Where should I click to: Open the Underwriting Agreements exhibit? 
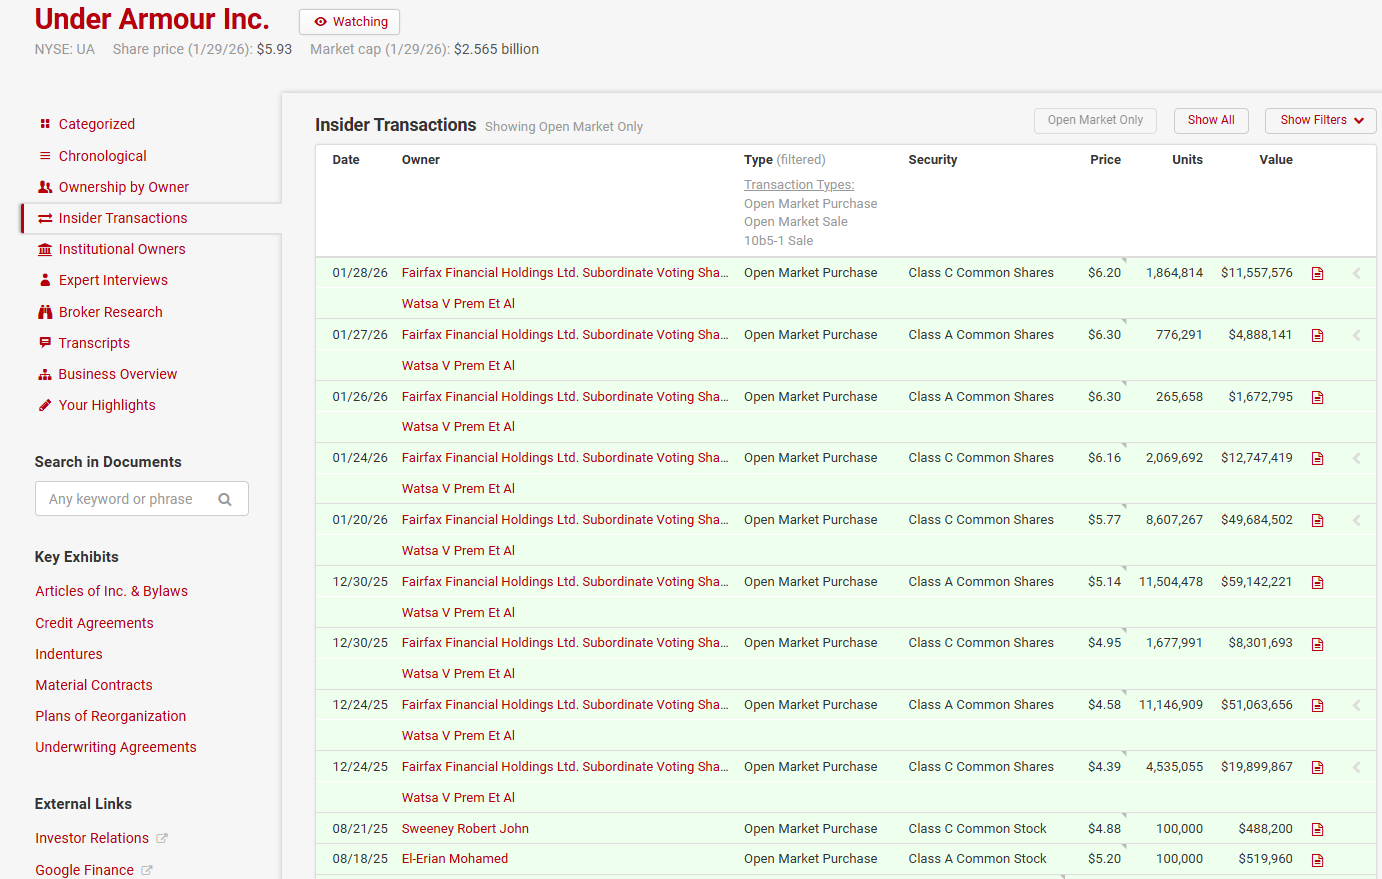click(116, 747)
